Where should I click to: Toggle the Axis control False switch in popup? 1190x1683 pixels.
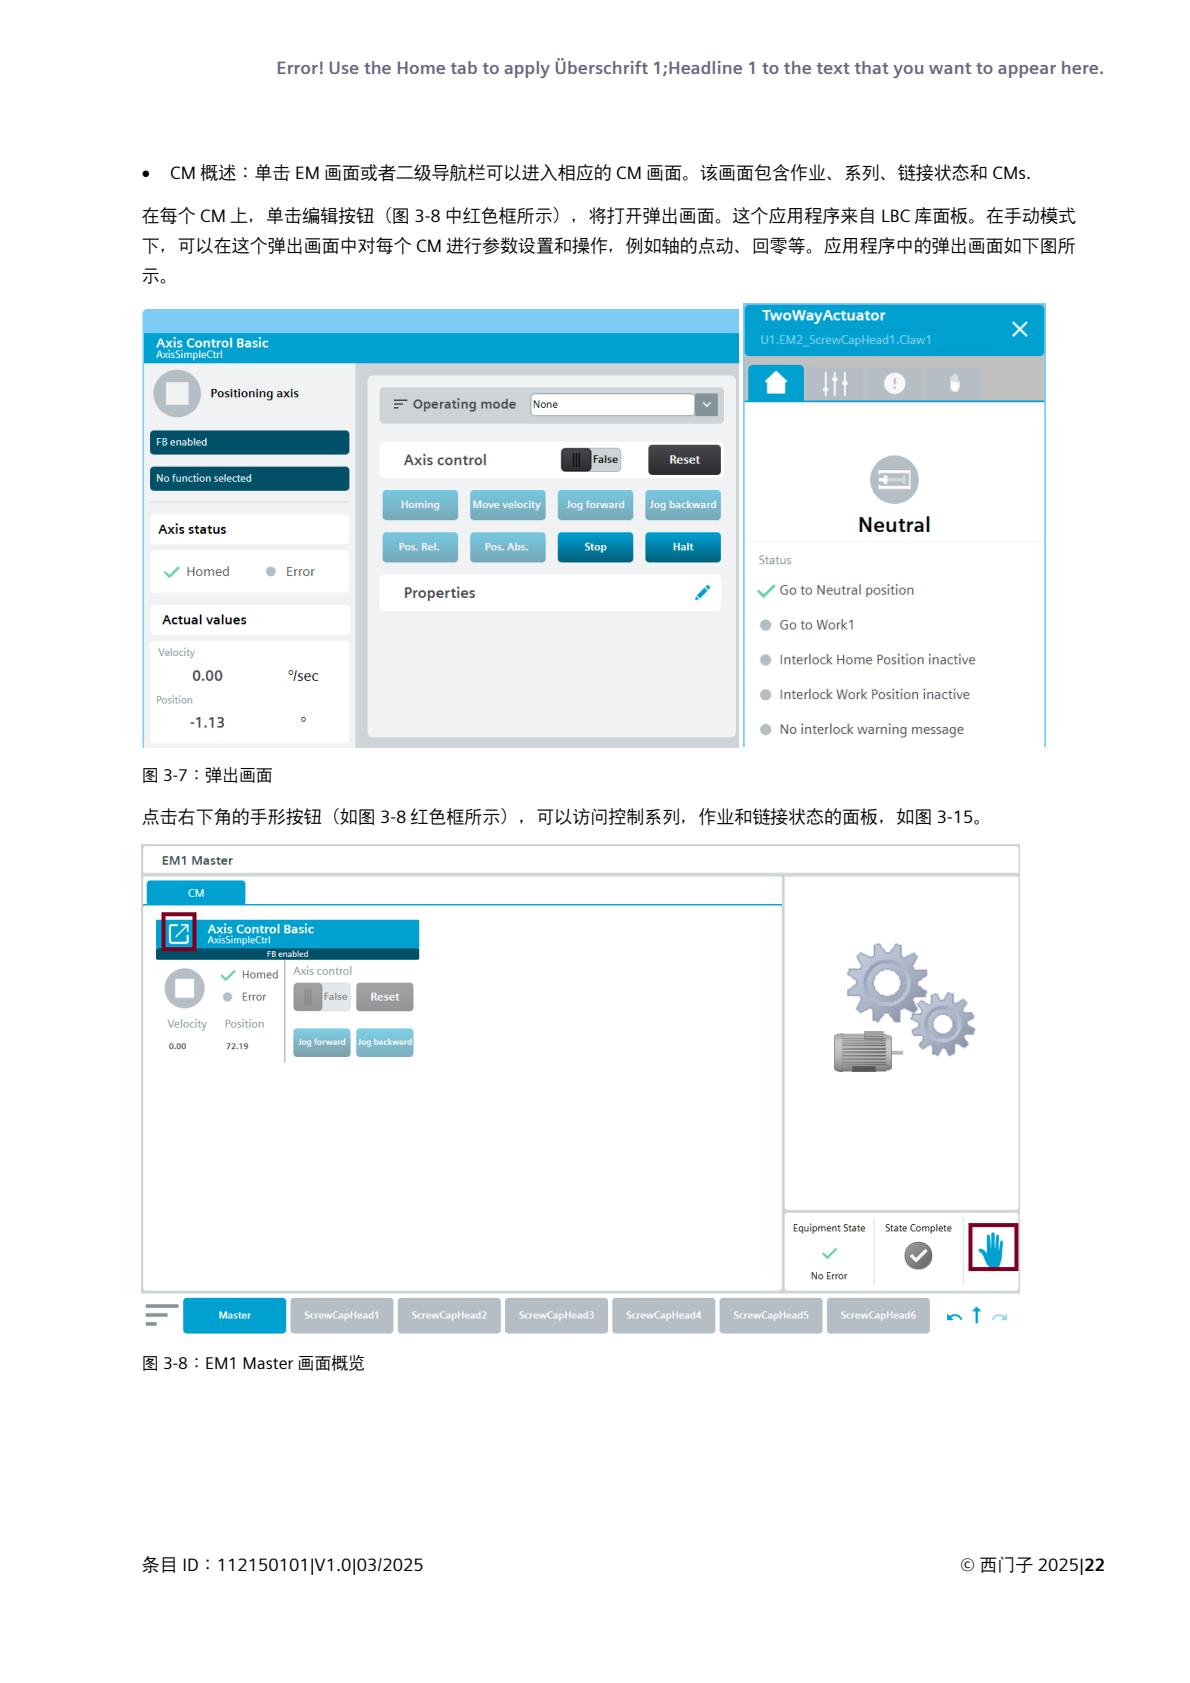click(591, 460)
